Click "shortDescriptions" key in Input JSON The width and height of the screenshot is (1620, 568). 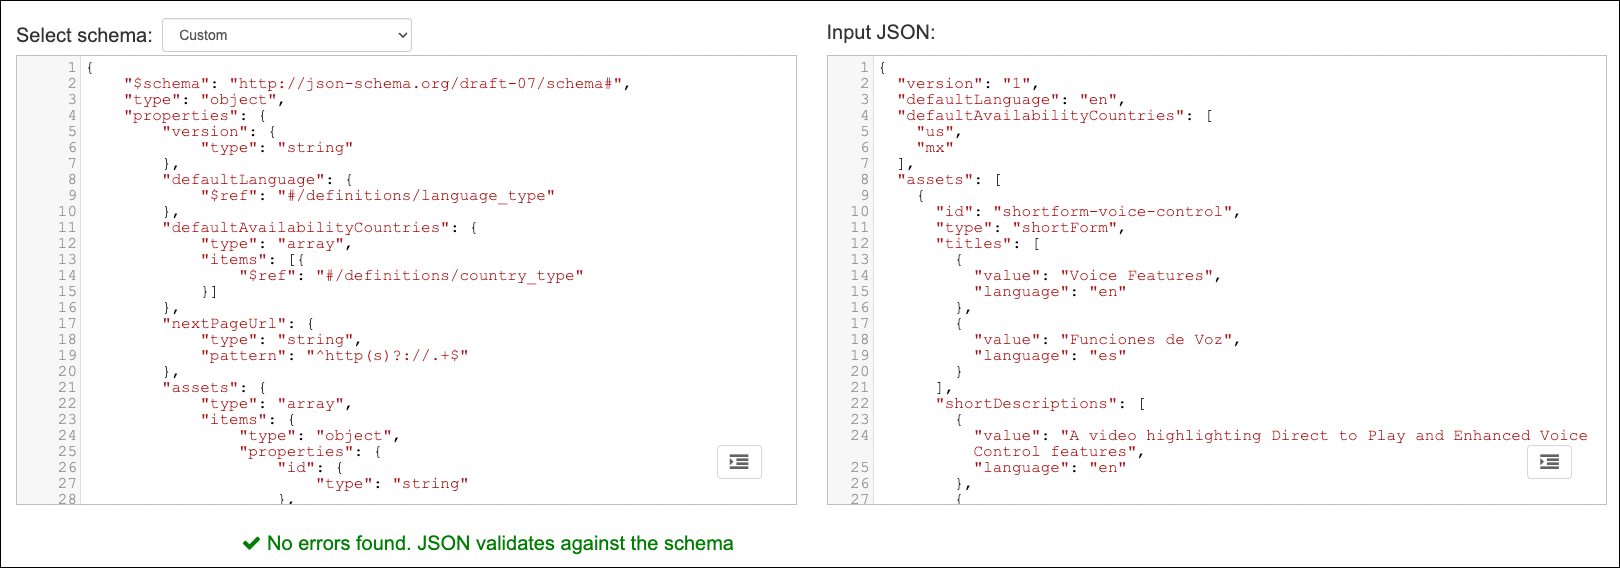pyautogui.click(x=1026, y=404)
